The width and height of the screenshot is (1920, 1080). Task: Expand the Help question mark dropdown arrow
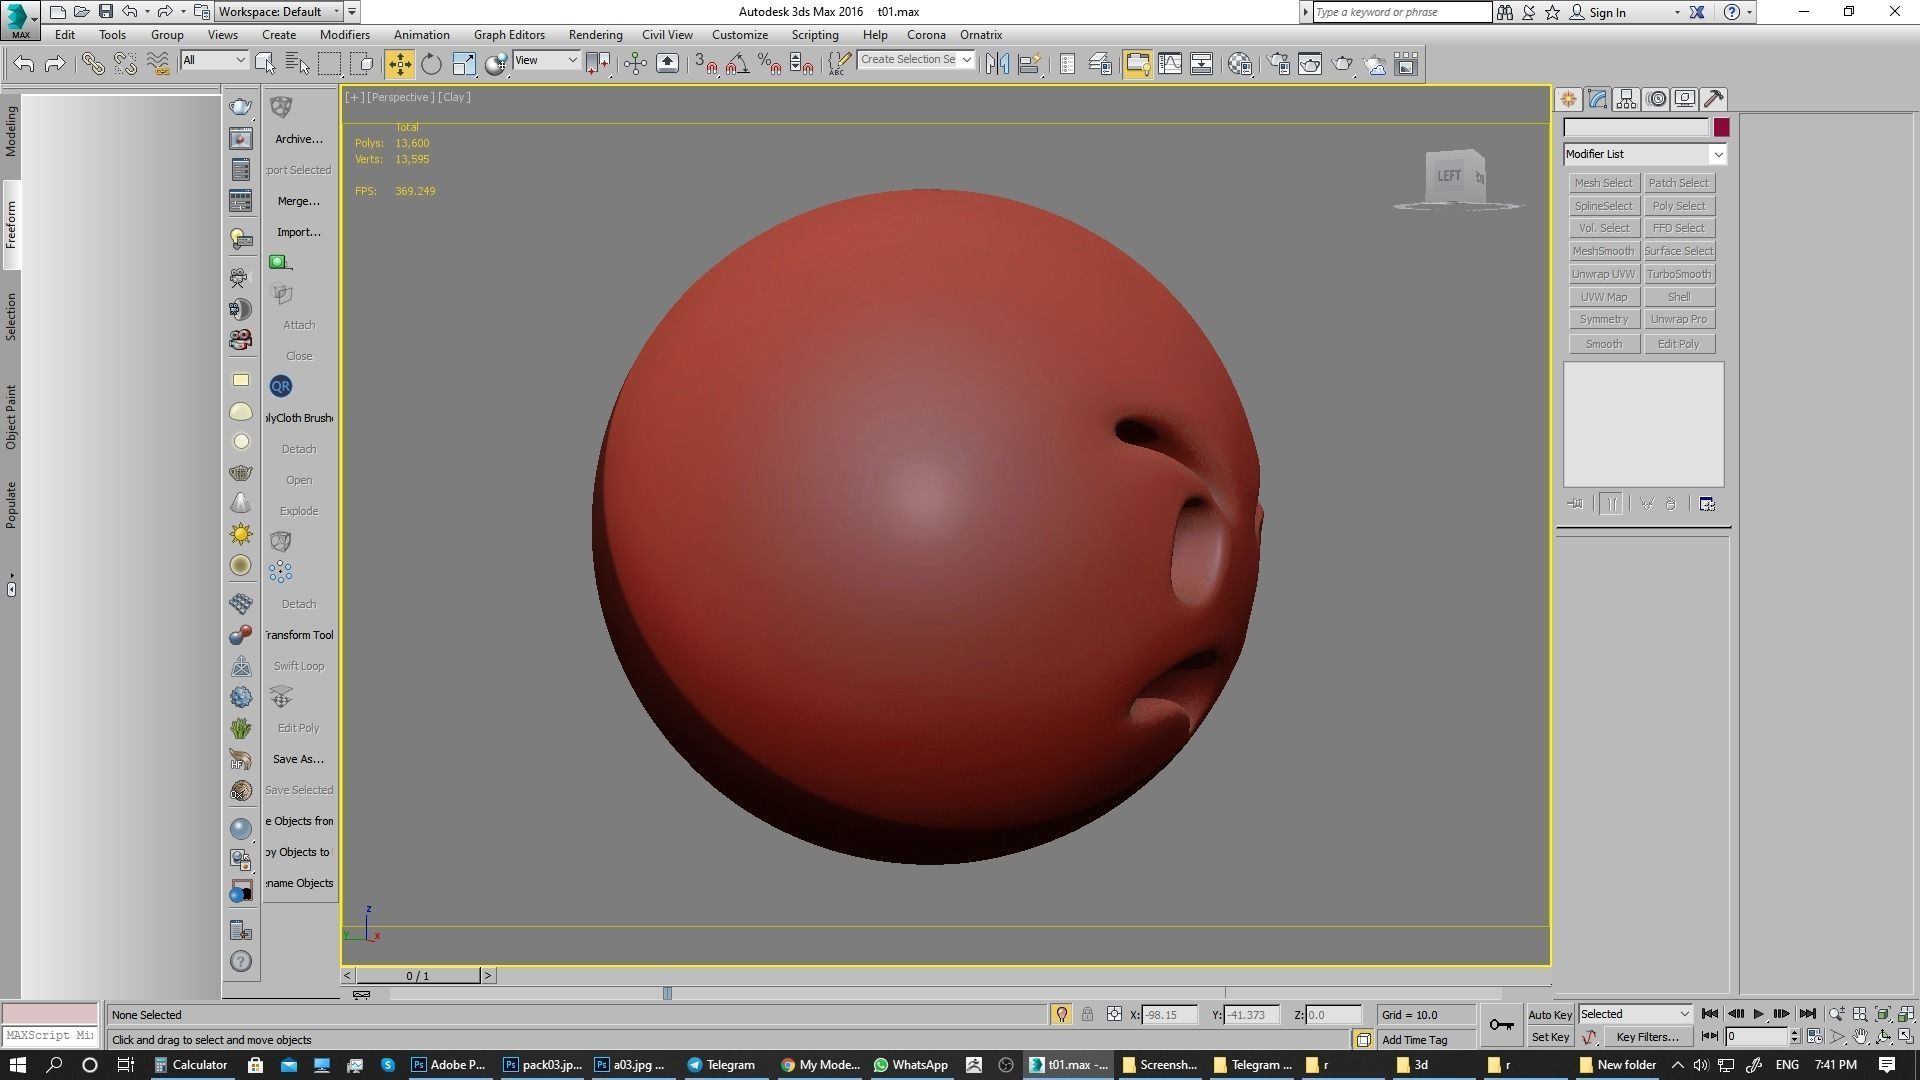coord(1749,12)
